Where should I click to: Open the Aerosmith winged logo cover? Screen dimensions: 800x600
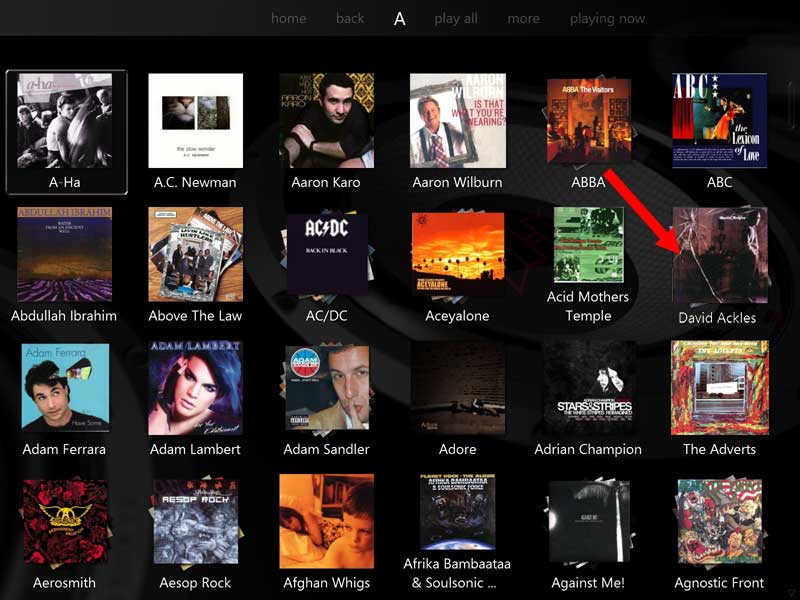pos(65,522)
